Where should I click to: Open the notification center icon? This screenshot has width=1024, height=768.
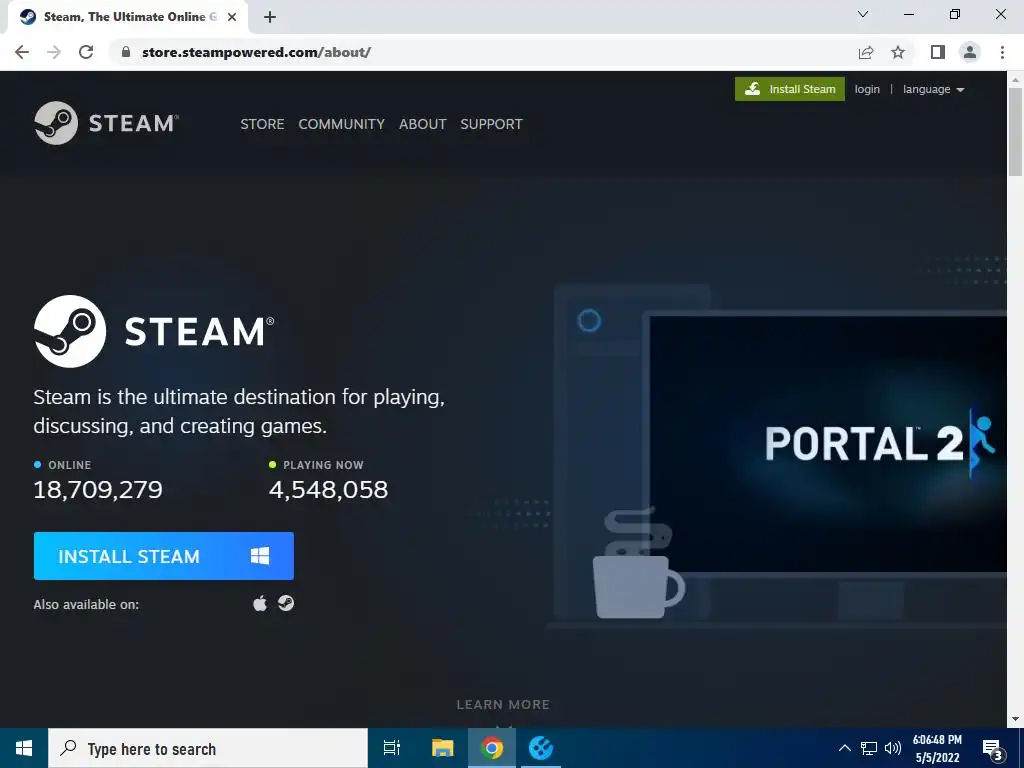click(x=993, y=749)
